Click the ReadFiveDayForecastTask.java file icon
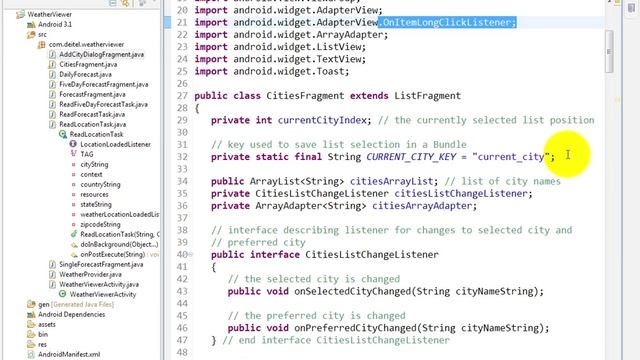The width and height of the screenshot is (640, 360). pos(52,104)
